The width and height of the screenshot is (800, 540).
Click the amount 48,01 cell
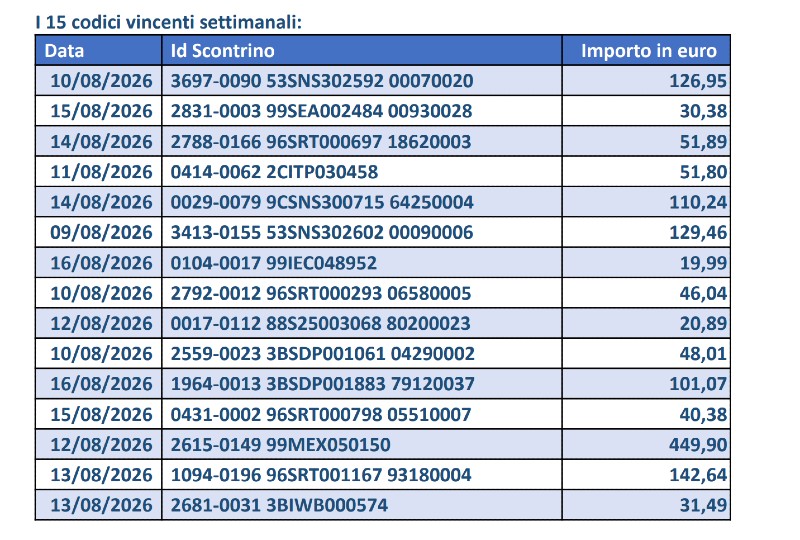646,353
